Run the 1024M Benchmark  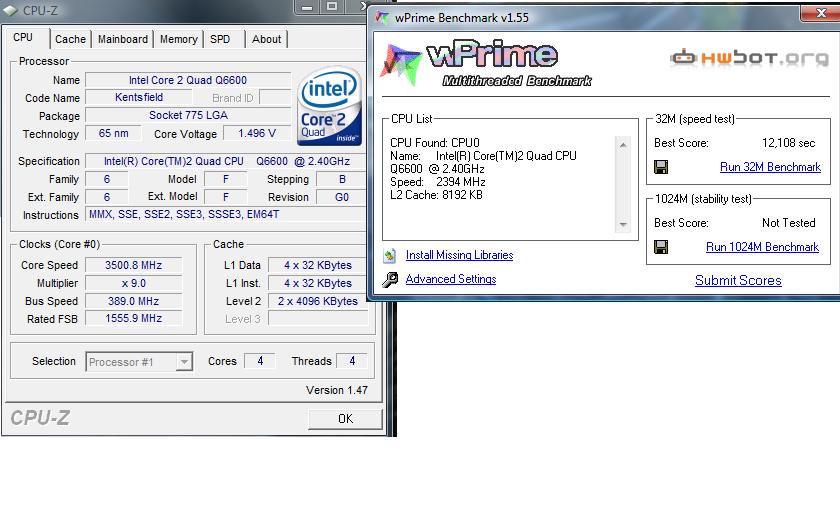(762, 247)
